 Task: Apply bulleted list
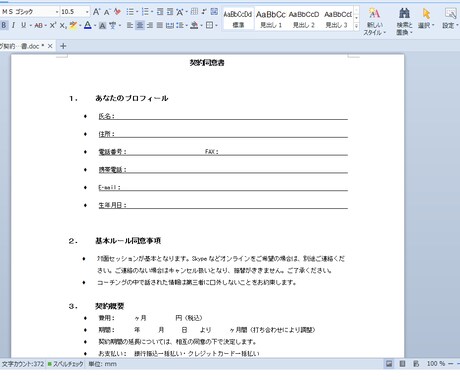[129, 12]
